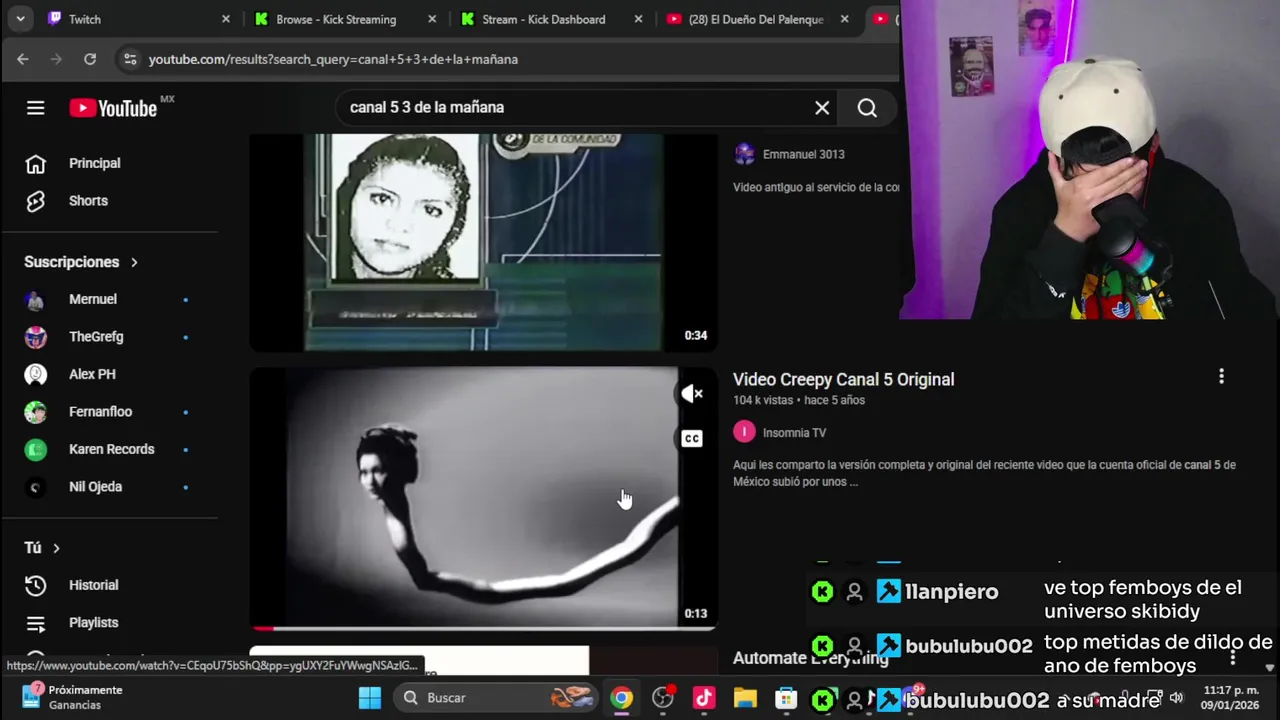Click the 'Aquí les comparto' description

[x=984, y=473]
